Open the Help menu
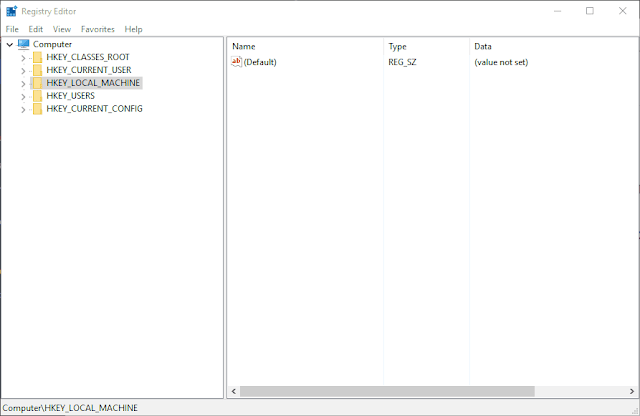The height and width of the screenshot is (416, 640). [x=133, y=29]
